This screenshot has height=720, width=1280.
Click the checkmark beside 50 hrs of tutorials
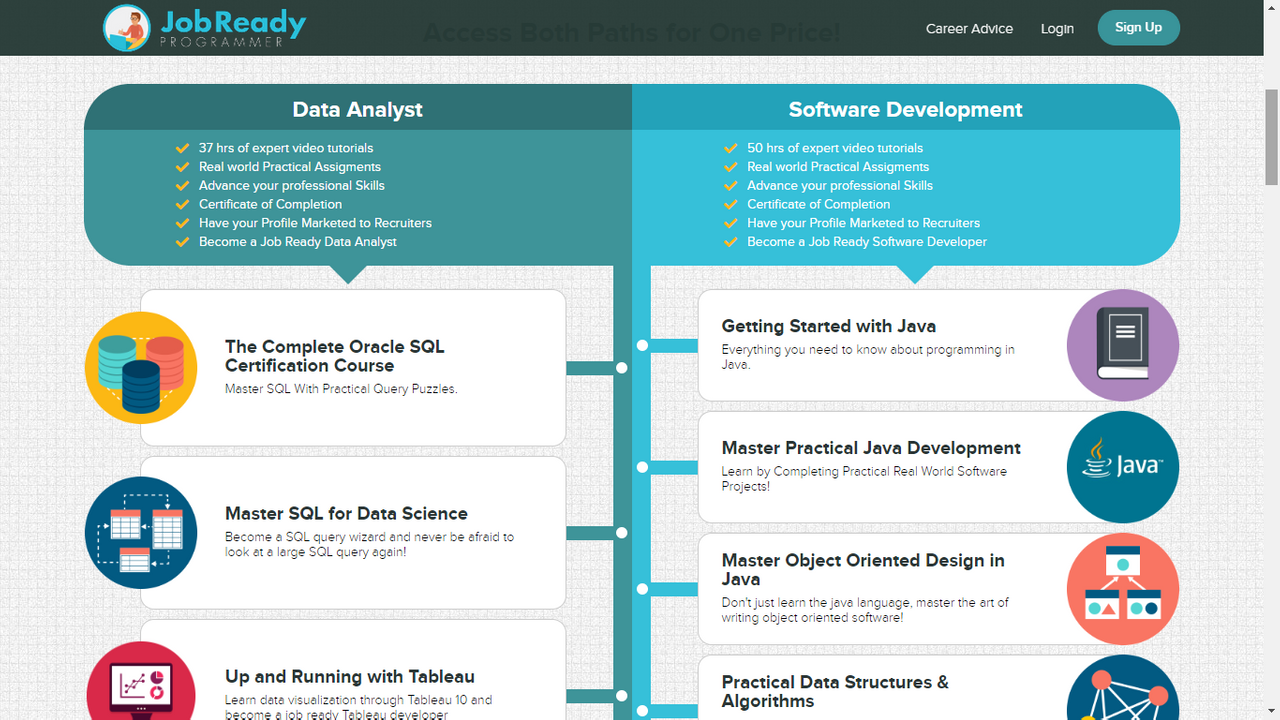[x=731, y=147]
